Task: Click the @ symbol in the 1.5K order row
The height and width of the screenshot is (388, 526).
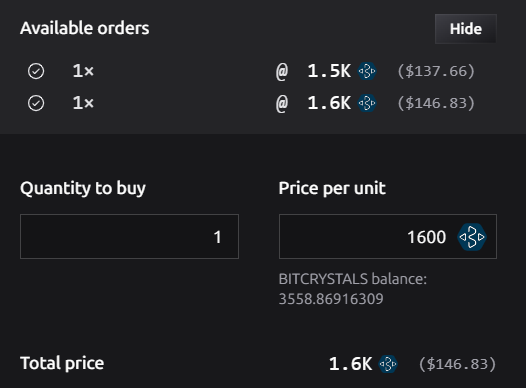Action: click(x=282, y=72)
